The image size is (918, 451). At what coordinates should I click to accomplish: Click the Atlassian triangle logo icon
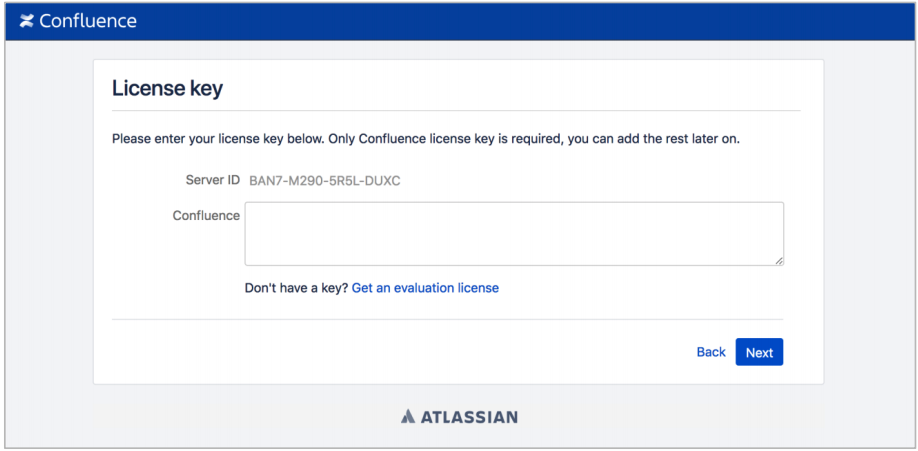pyautogui.click(x=408, y=416)
